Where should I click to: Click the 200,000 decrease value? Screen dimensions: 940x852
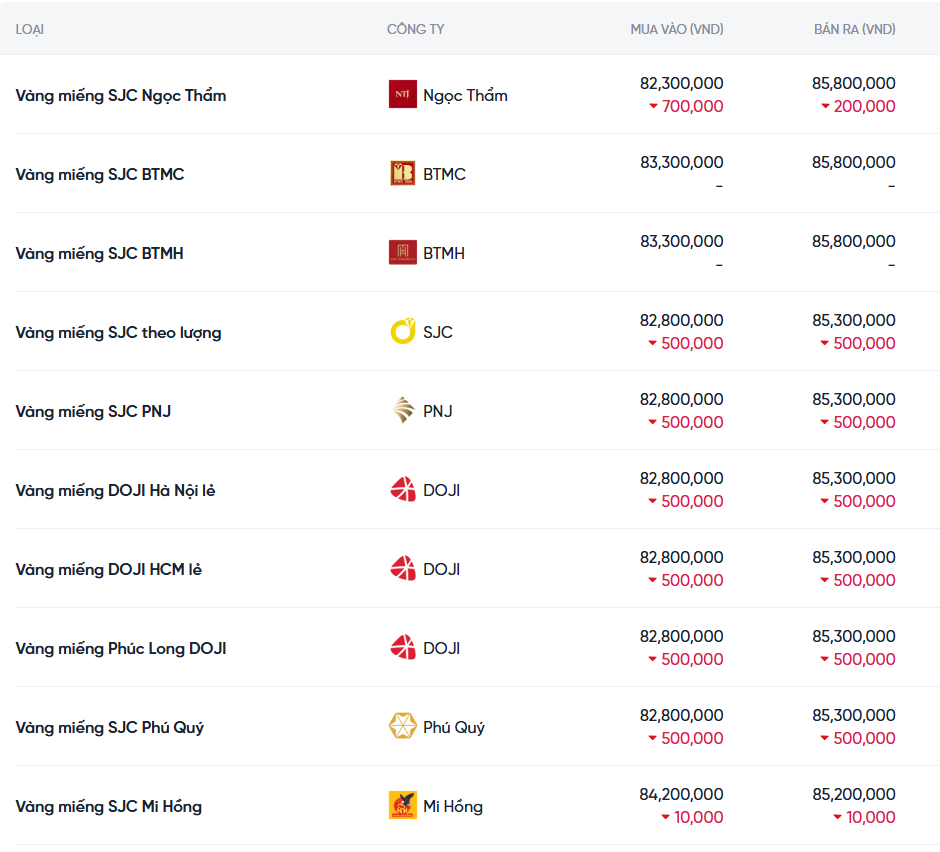coord(864,106)
